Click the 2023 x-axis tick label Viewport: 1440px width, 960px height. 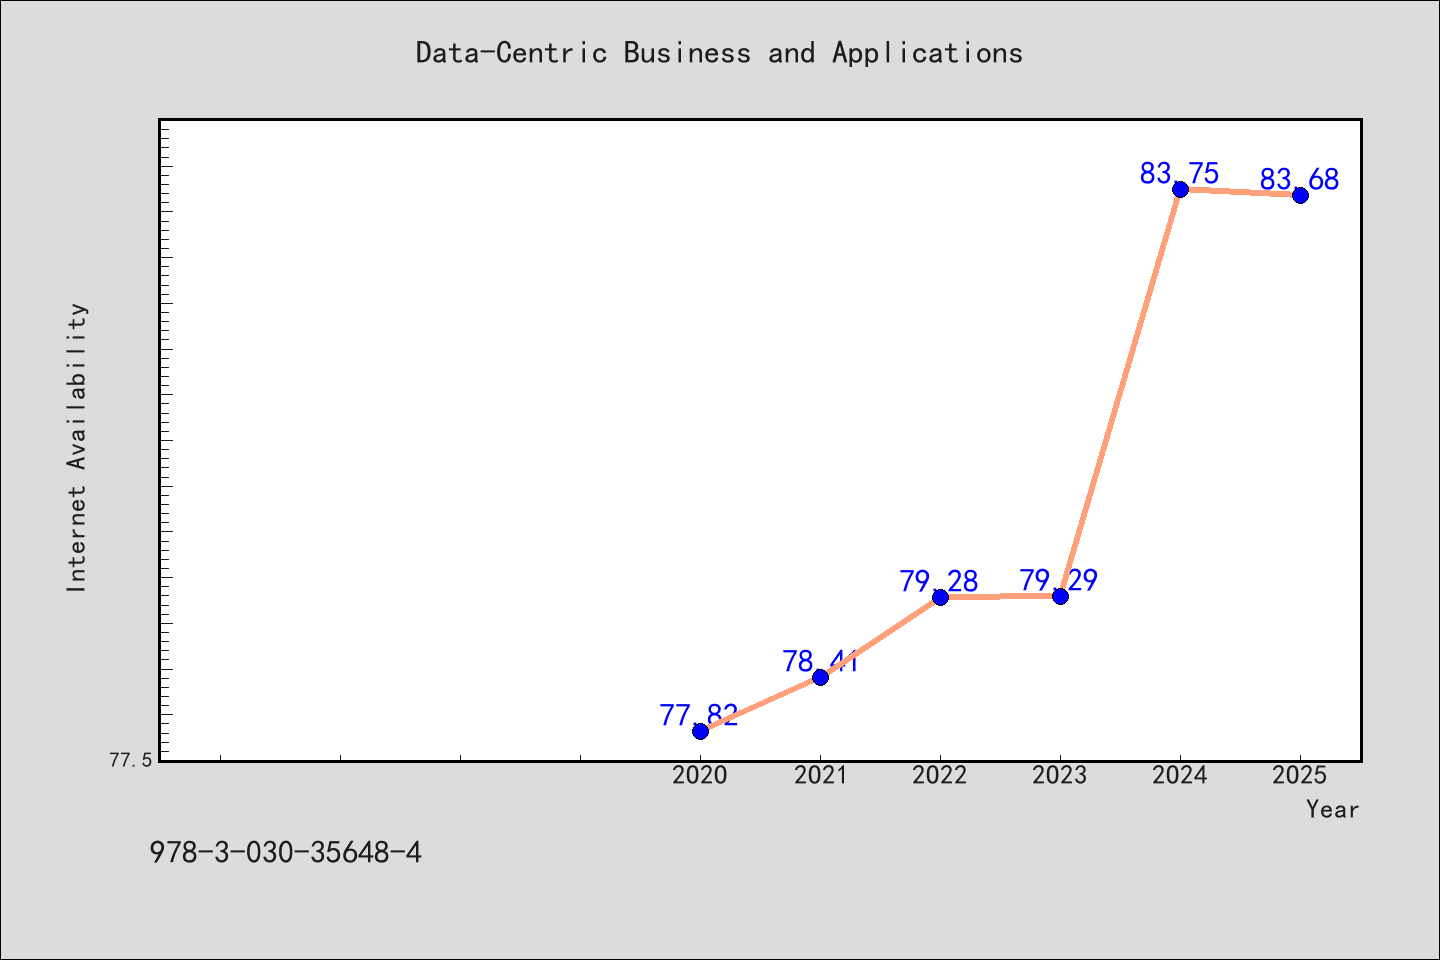(1060, 775)
